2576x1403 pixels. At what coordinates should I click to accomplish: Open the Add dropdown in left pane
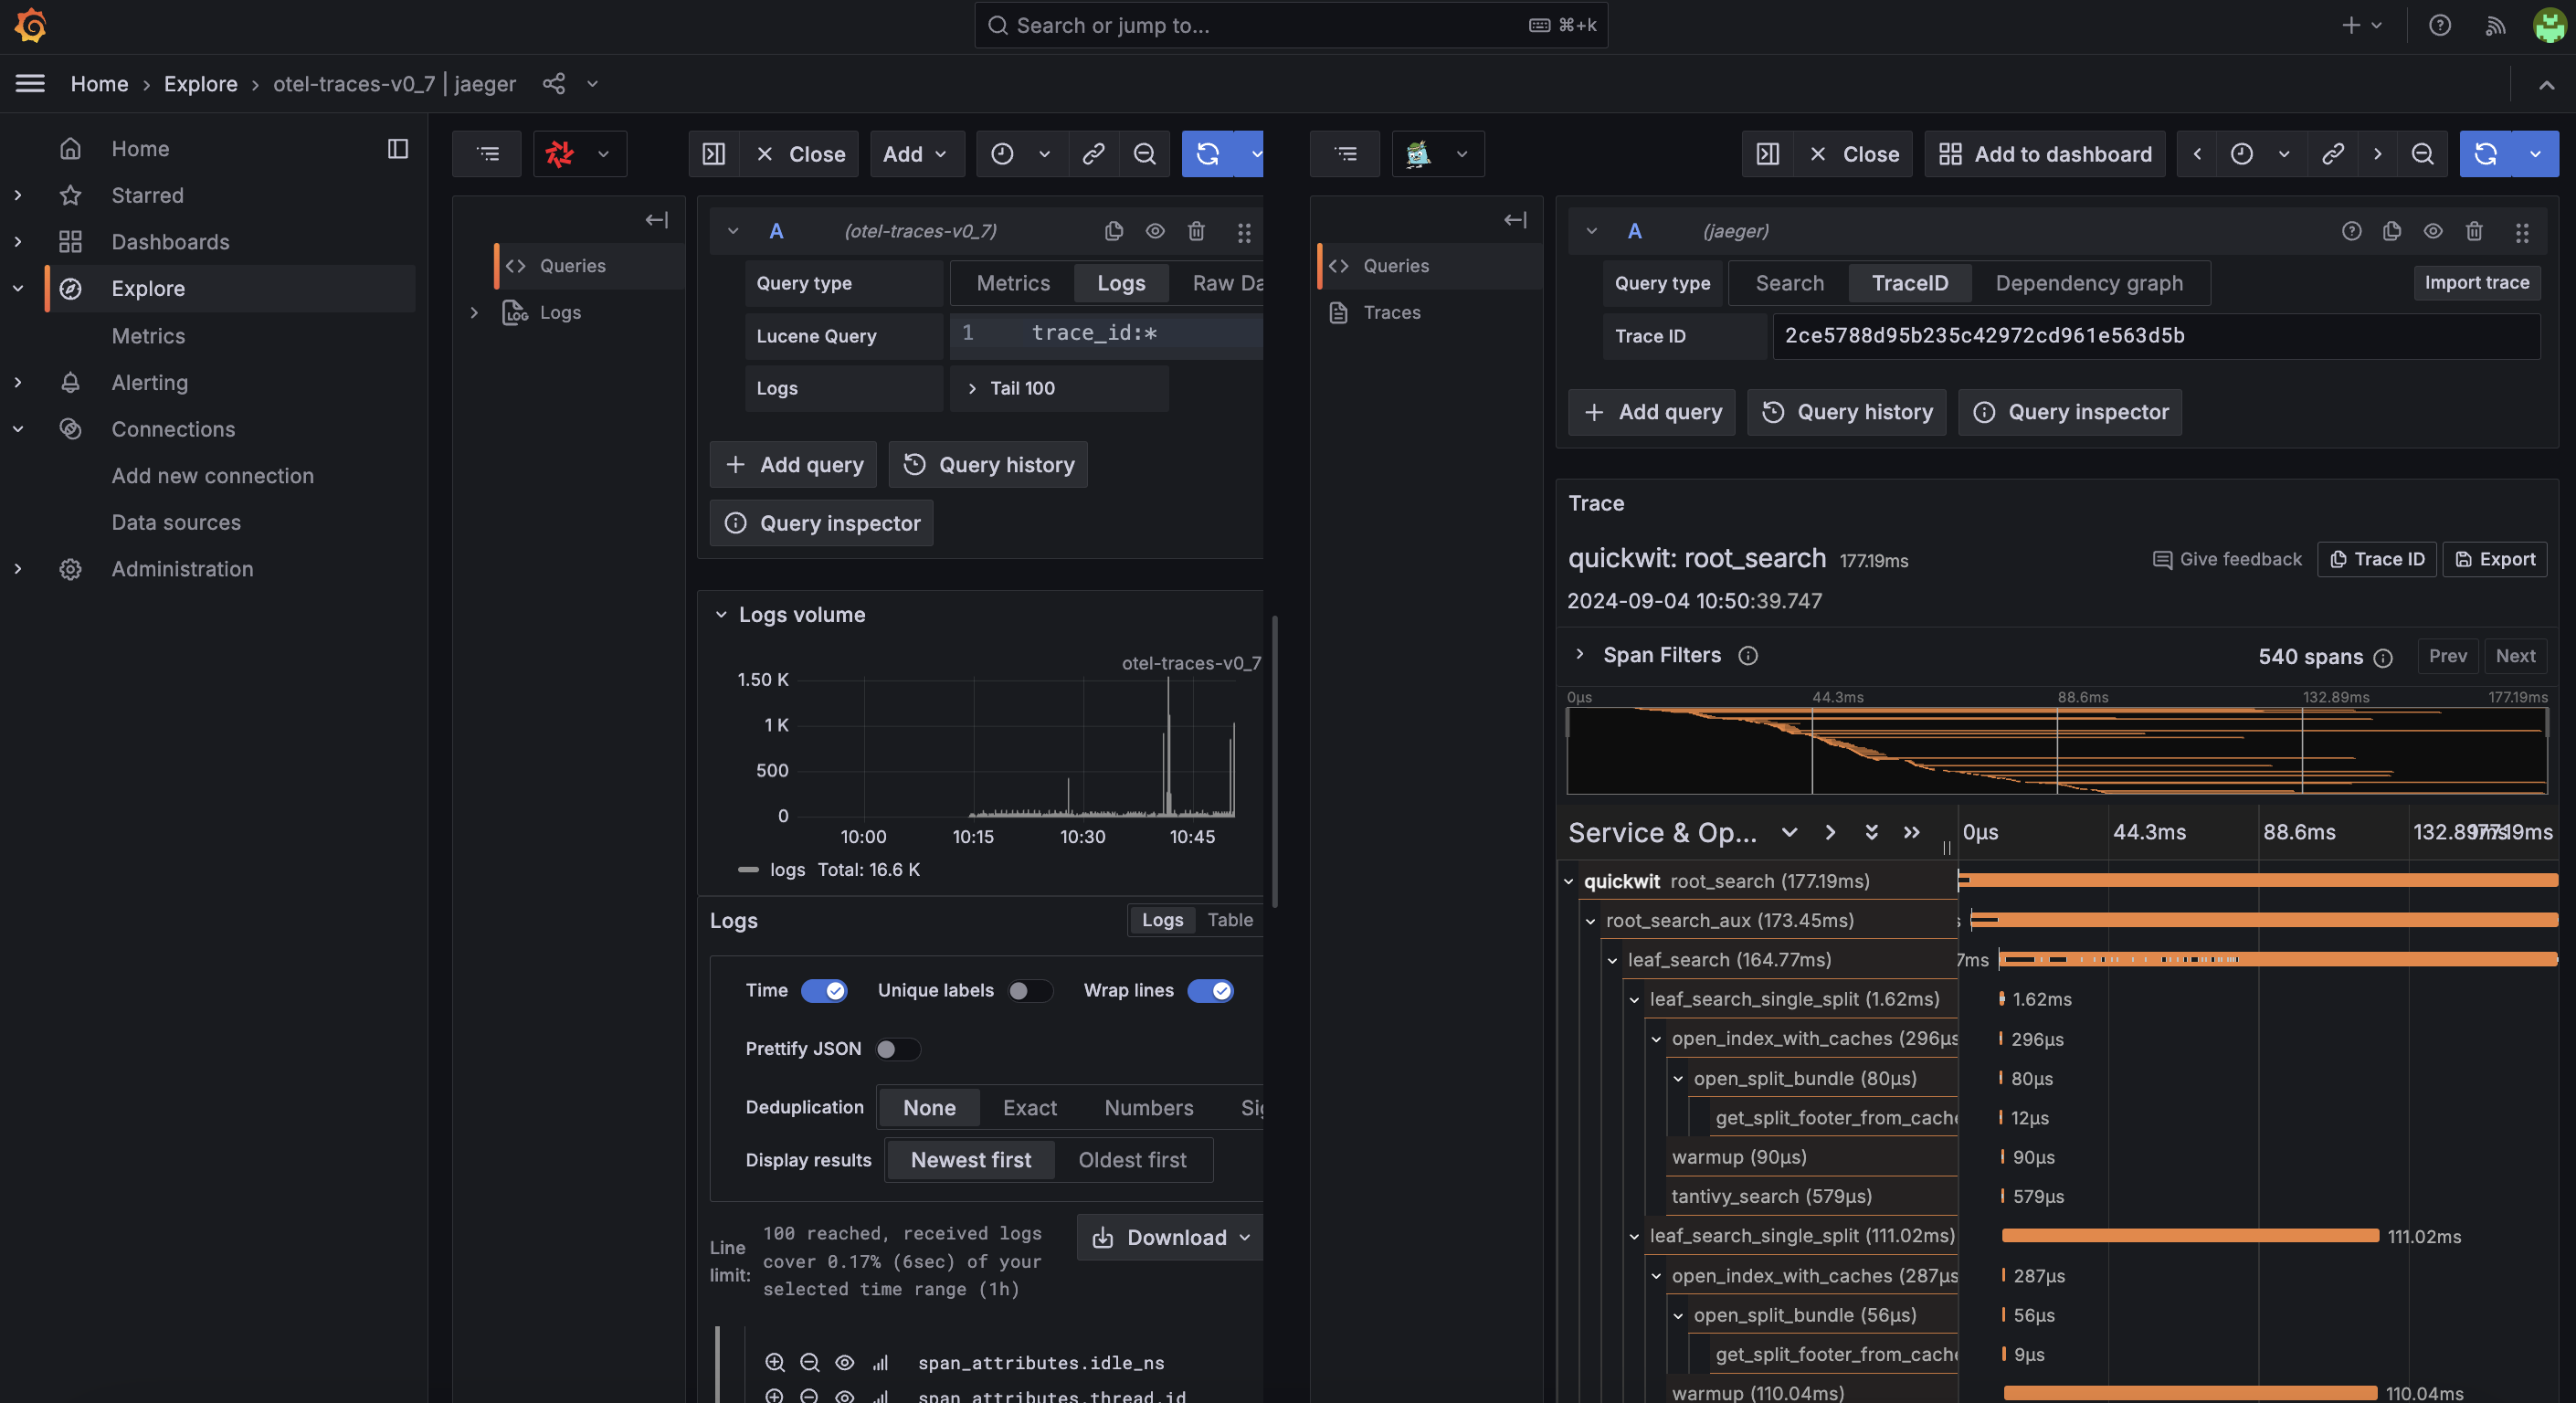[x=917, y=154]
